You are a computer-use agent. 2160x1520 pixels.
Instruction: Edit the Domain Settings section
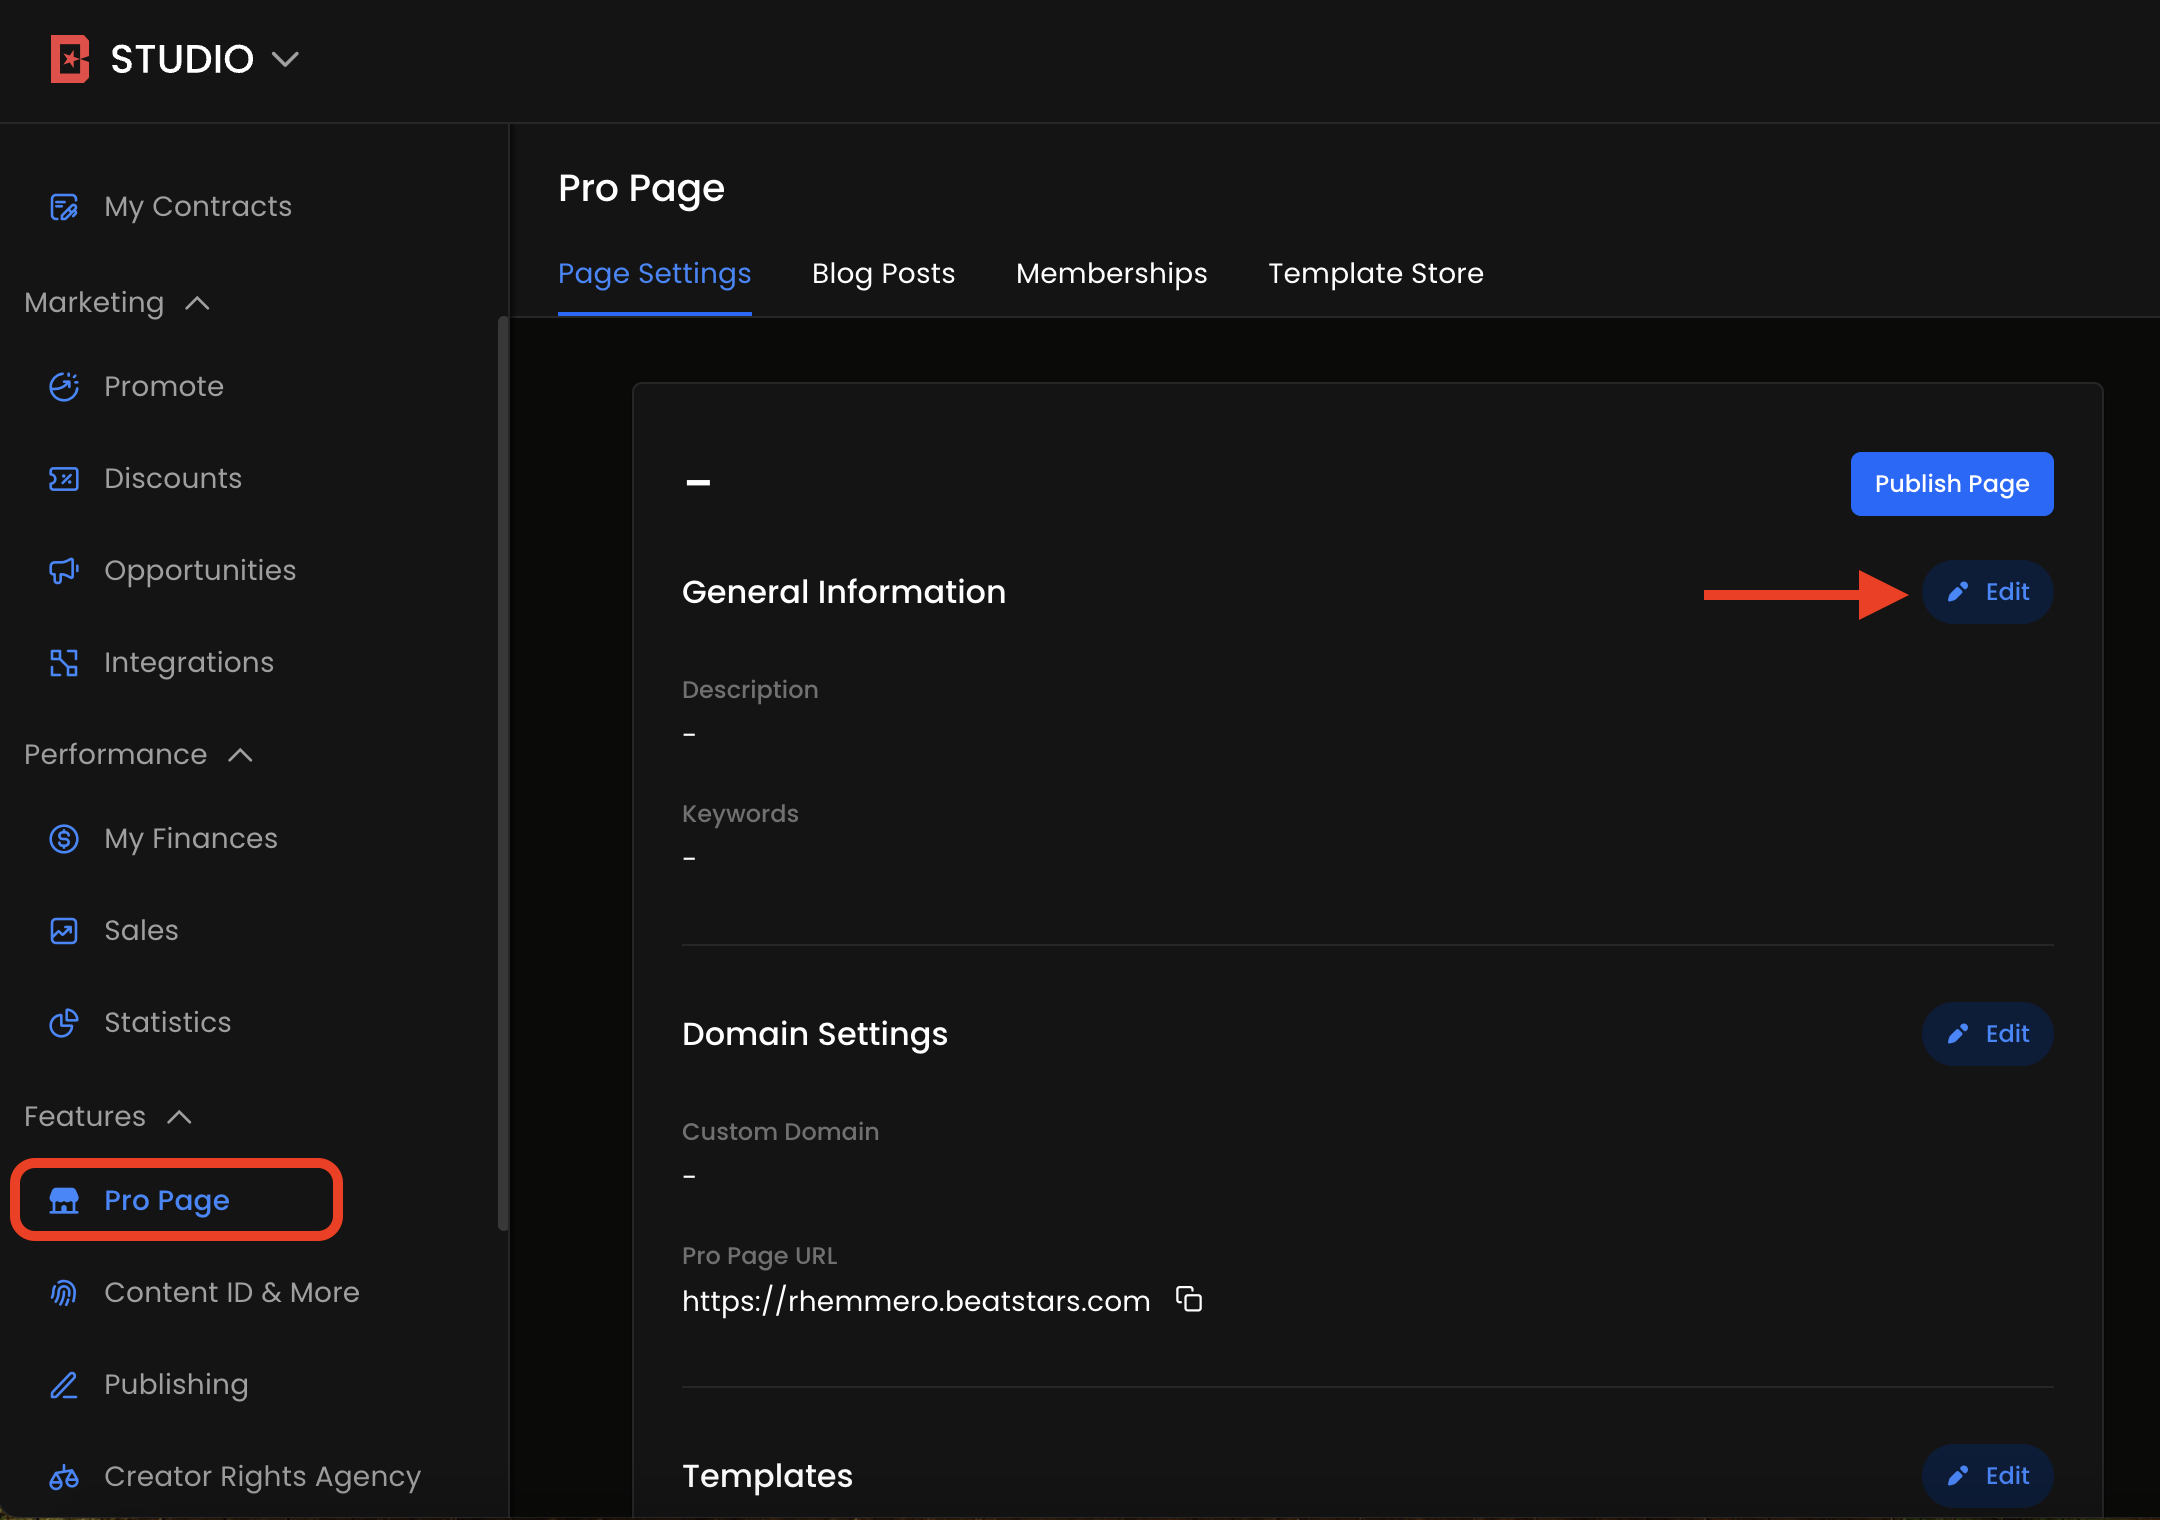pos(1987,1034)
